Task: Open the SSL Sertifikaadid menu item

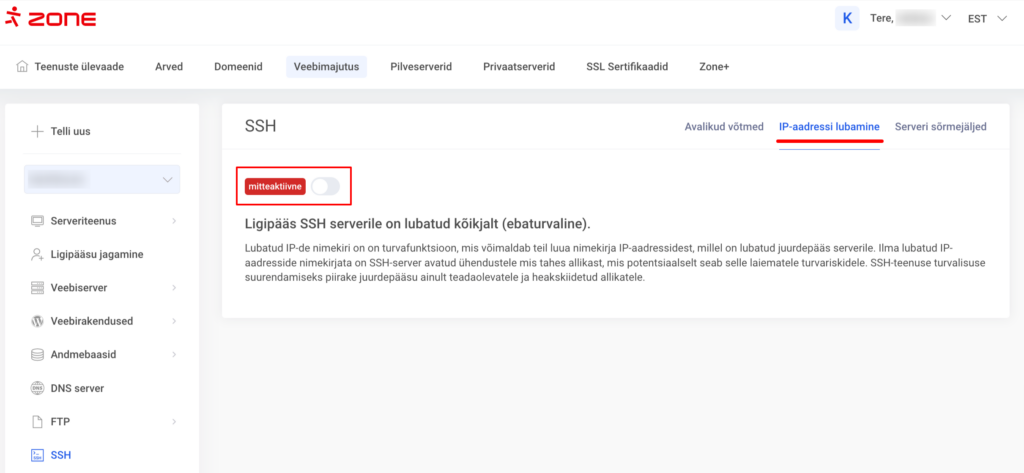Action: pyautogui.click(x=627, y=67)
